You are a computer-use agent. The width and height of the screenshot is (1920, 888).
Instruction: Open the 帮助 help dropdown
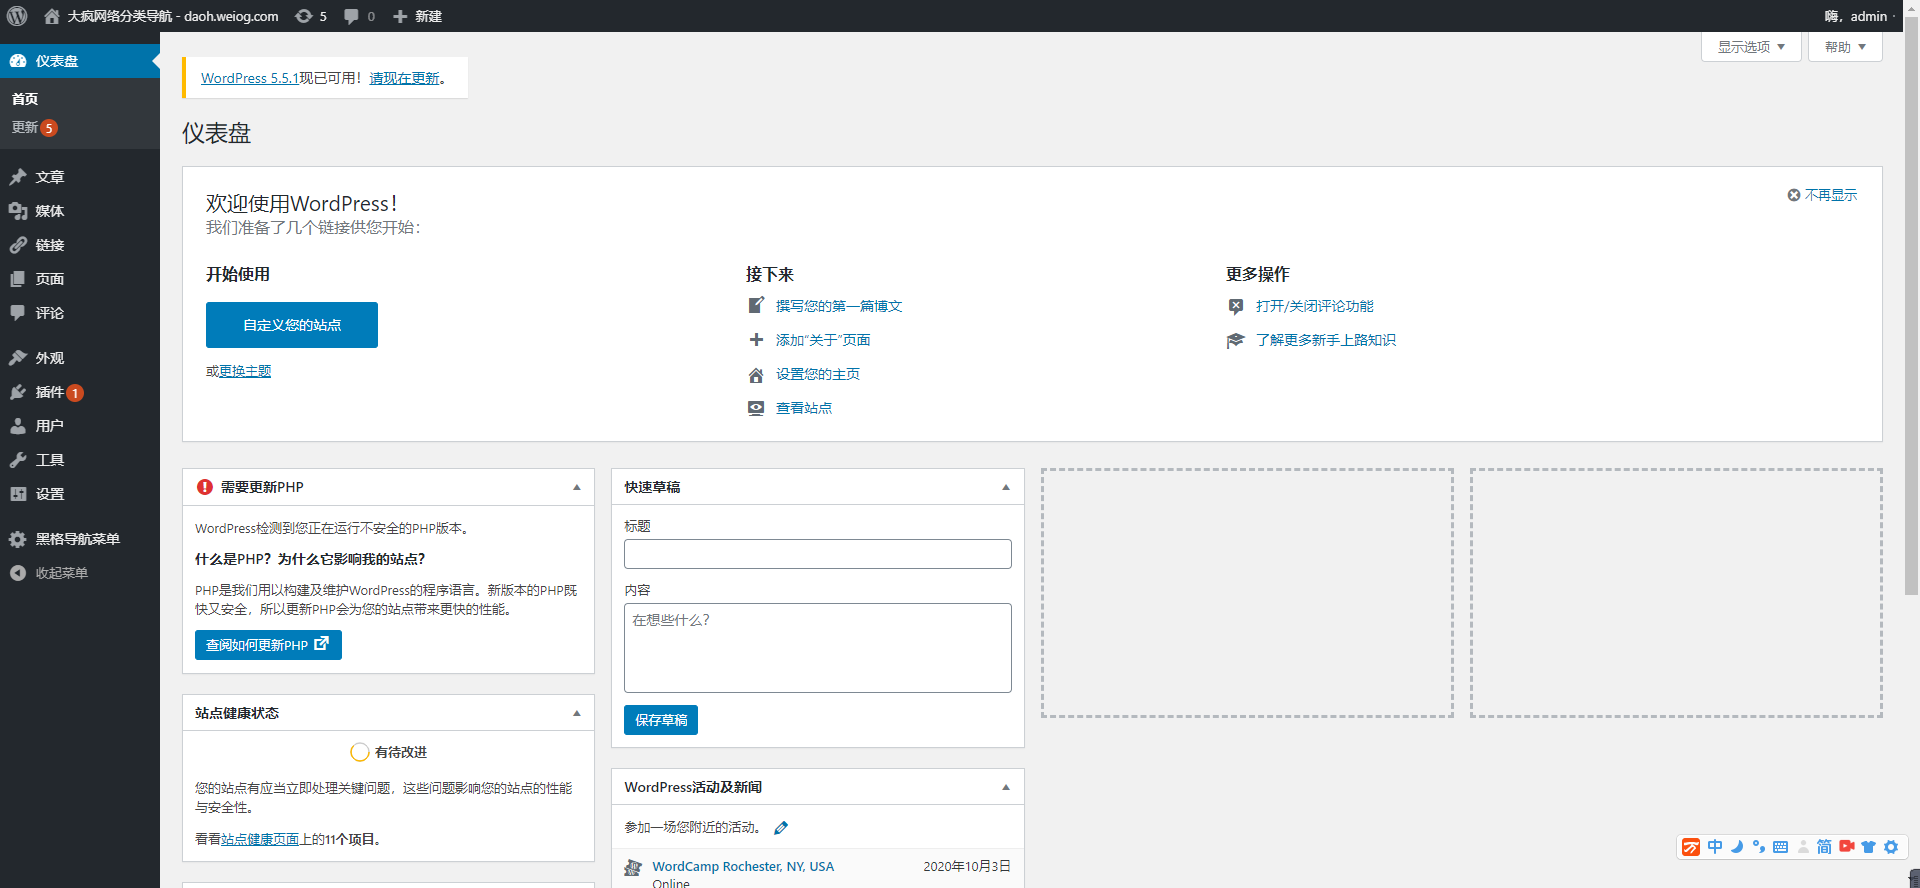coord(1845,47)
